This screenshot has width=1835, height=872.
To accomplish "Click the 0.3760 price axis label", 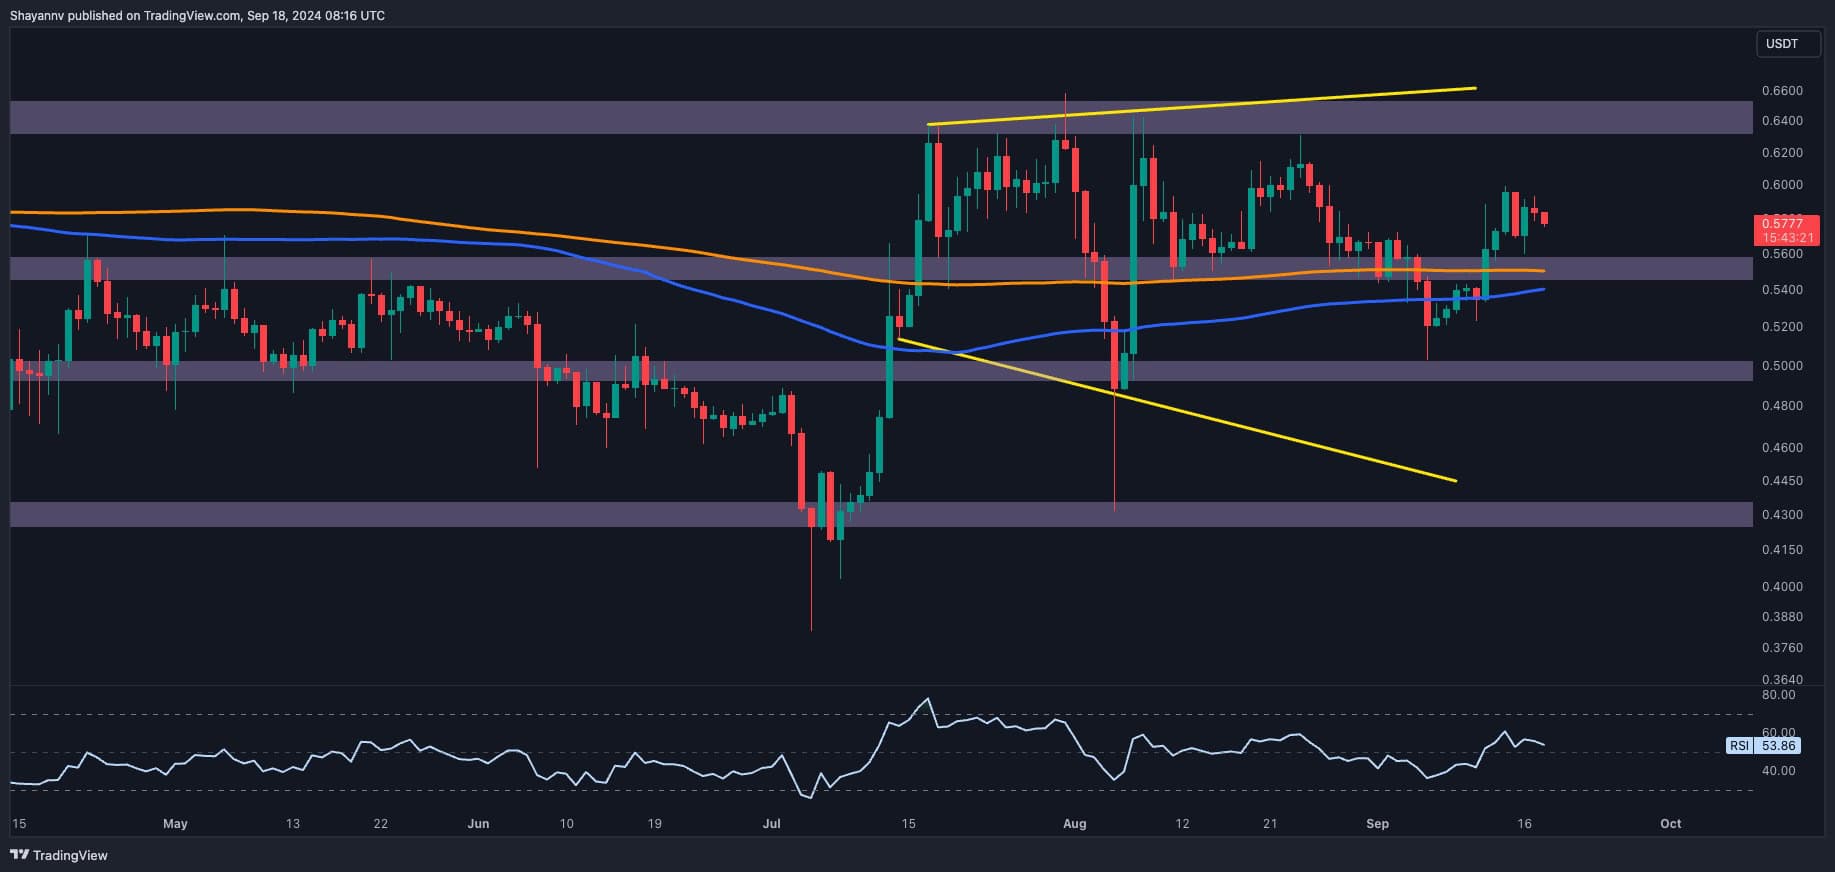I will [x=1782, y=648].
